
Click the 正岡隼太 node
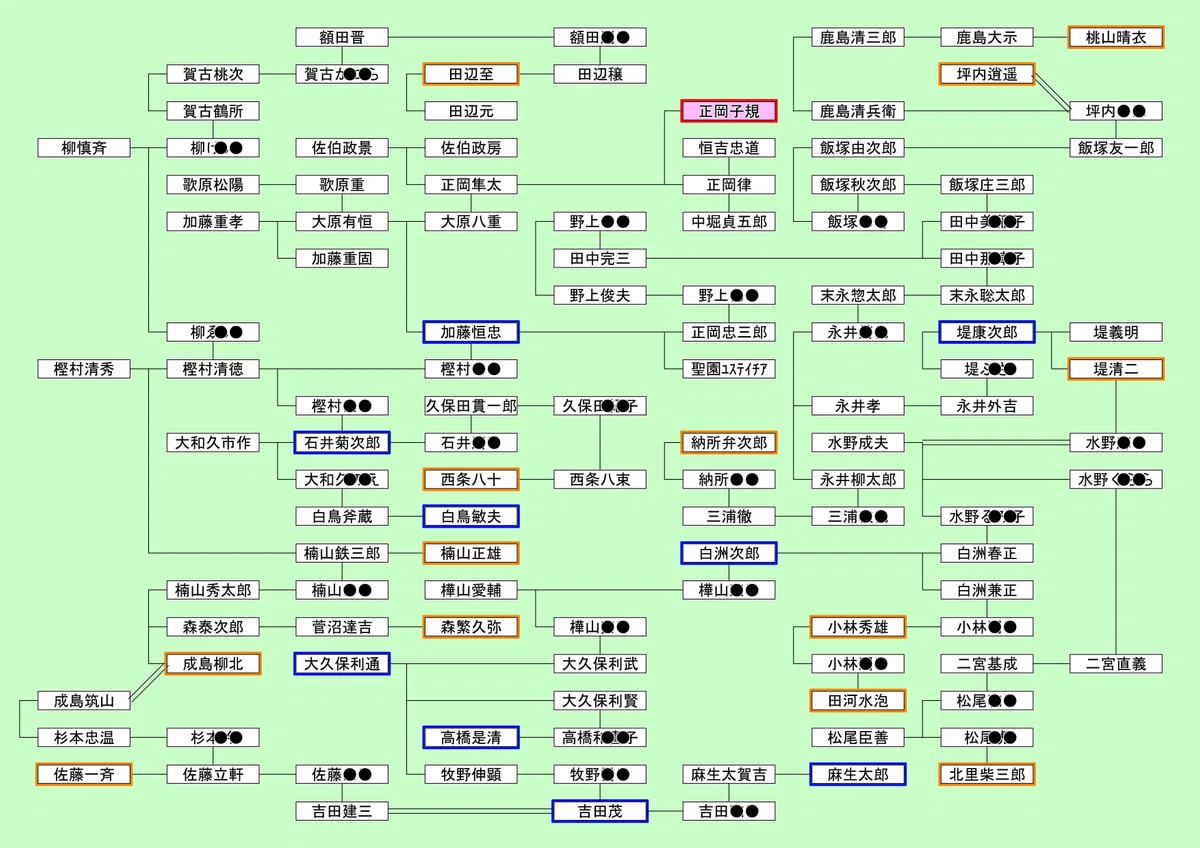(x=471, y=185)
